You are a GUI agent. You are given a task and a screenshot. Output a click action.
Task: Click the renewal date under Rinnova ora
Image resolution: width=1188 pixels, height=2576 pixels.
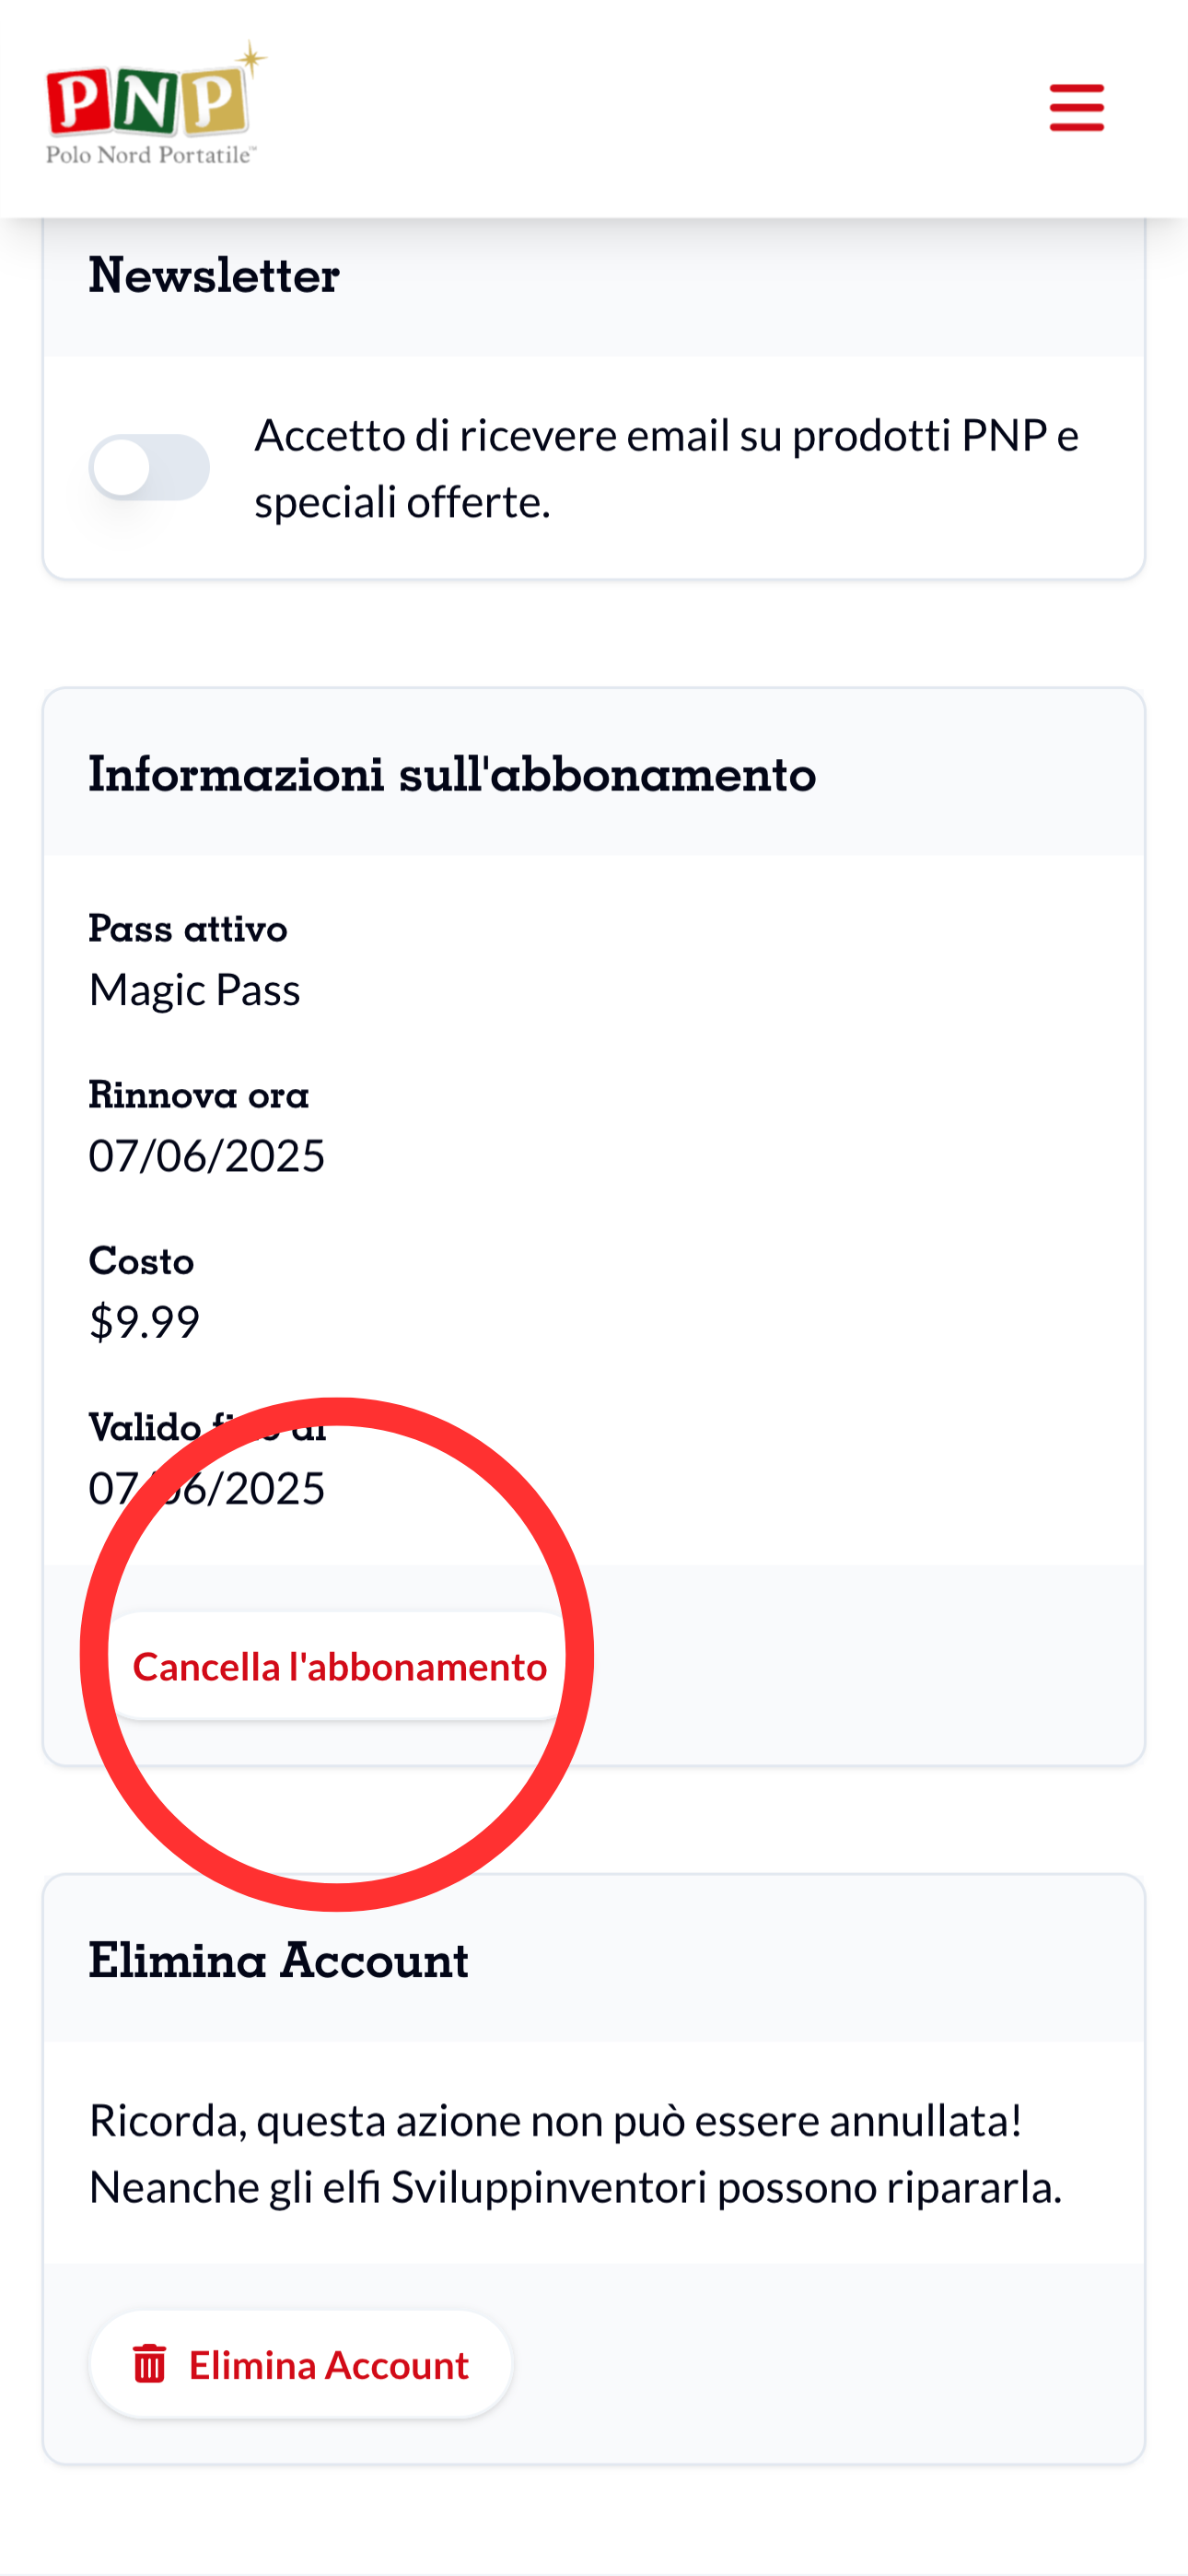[207, 1156]
